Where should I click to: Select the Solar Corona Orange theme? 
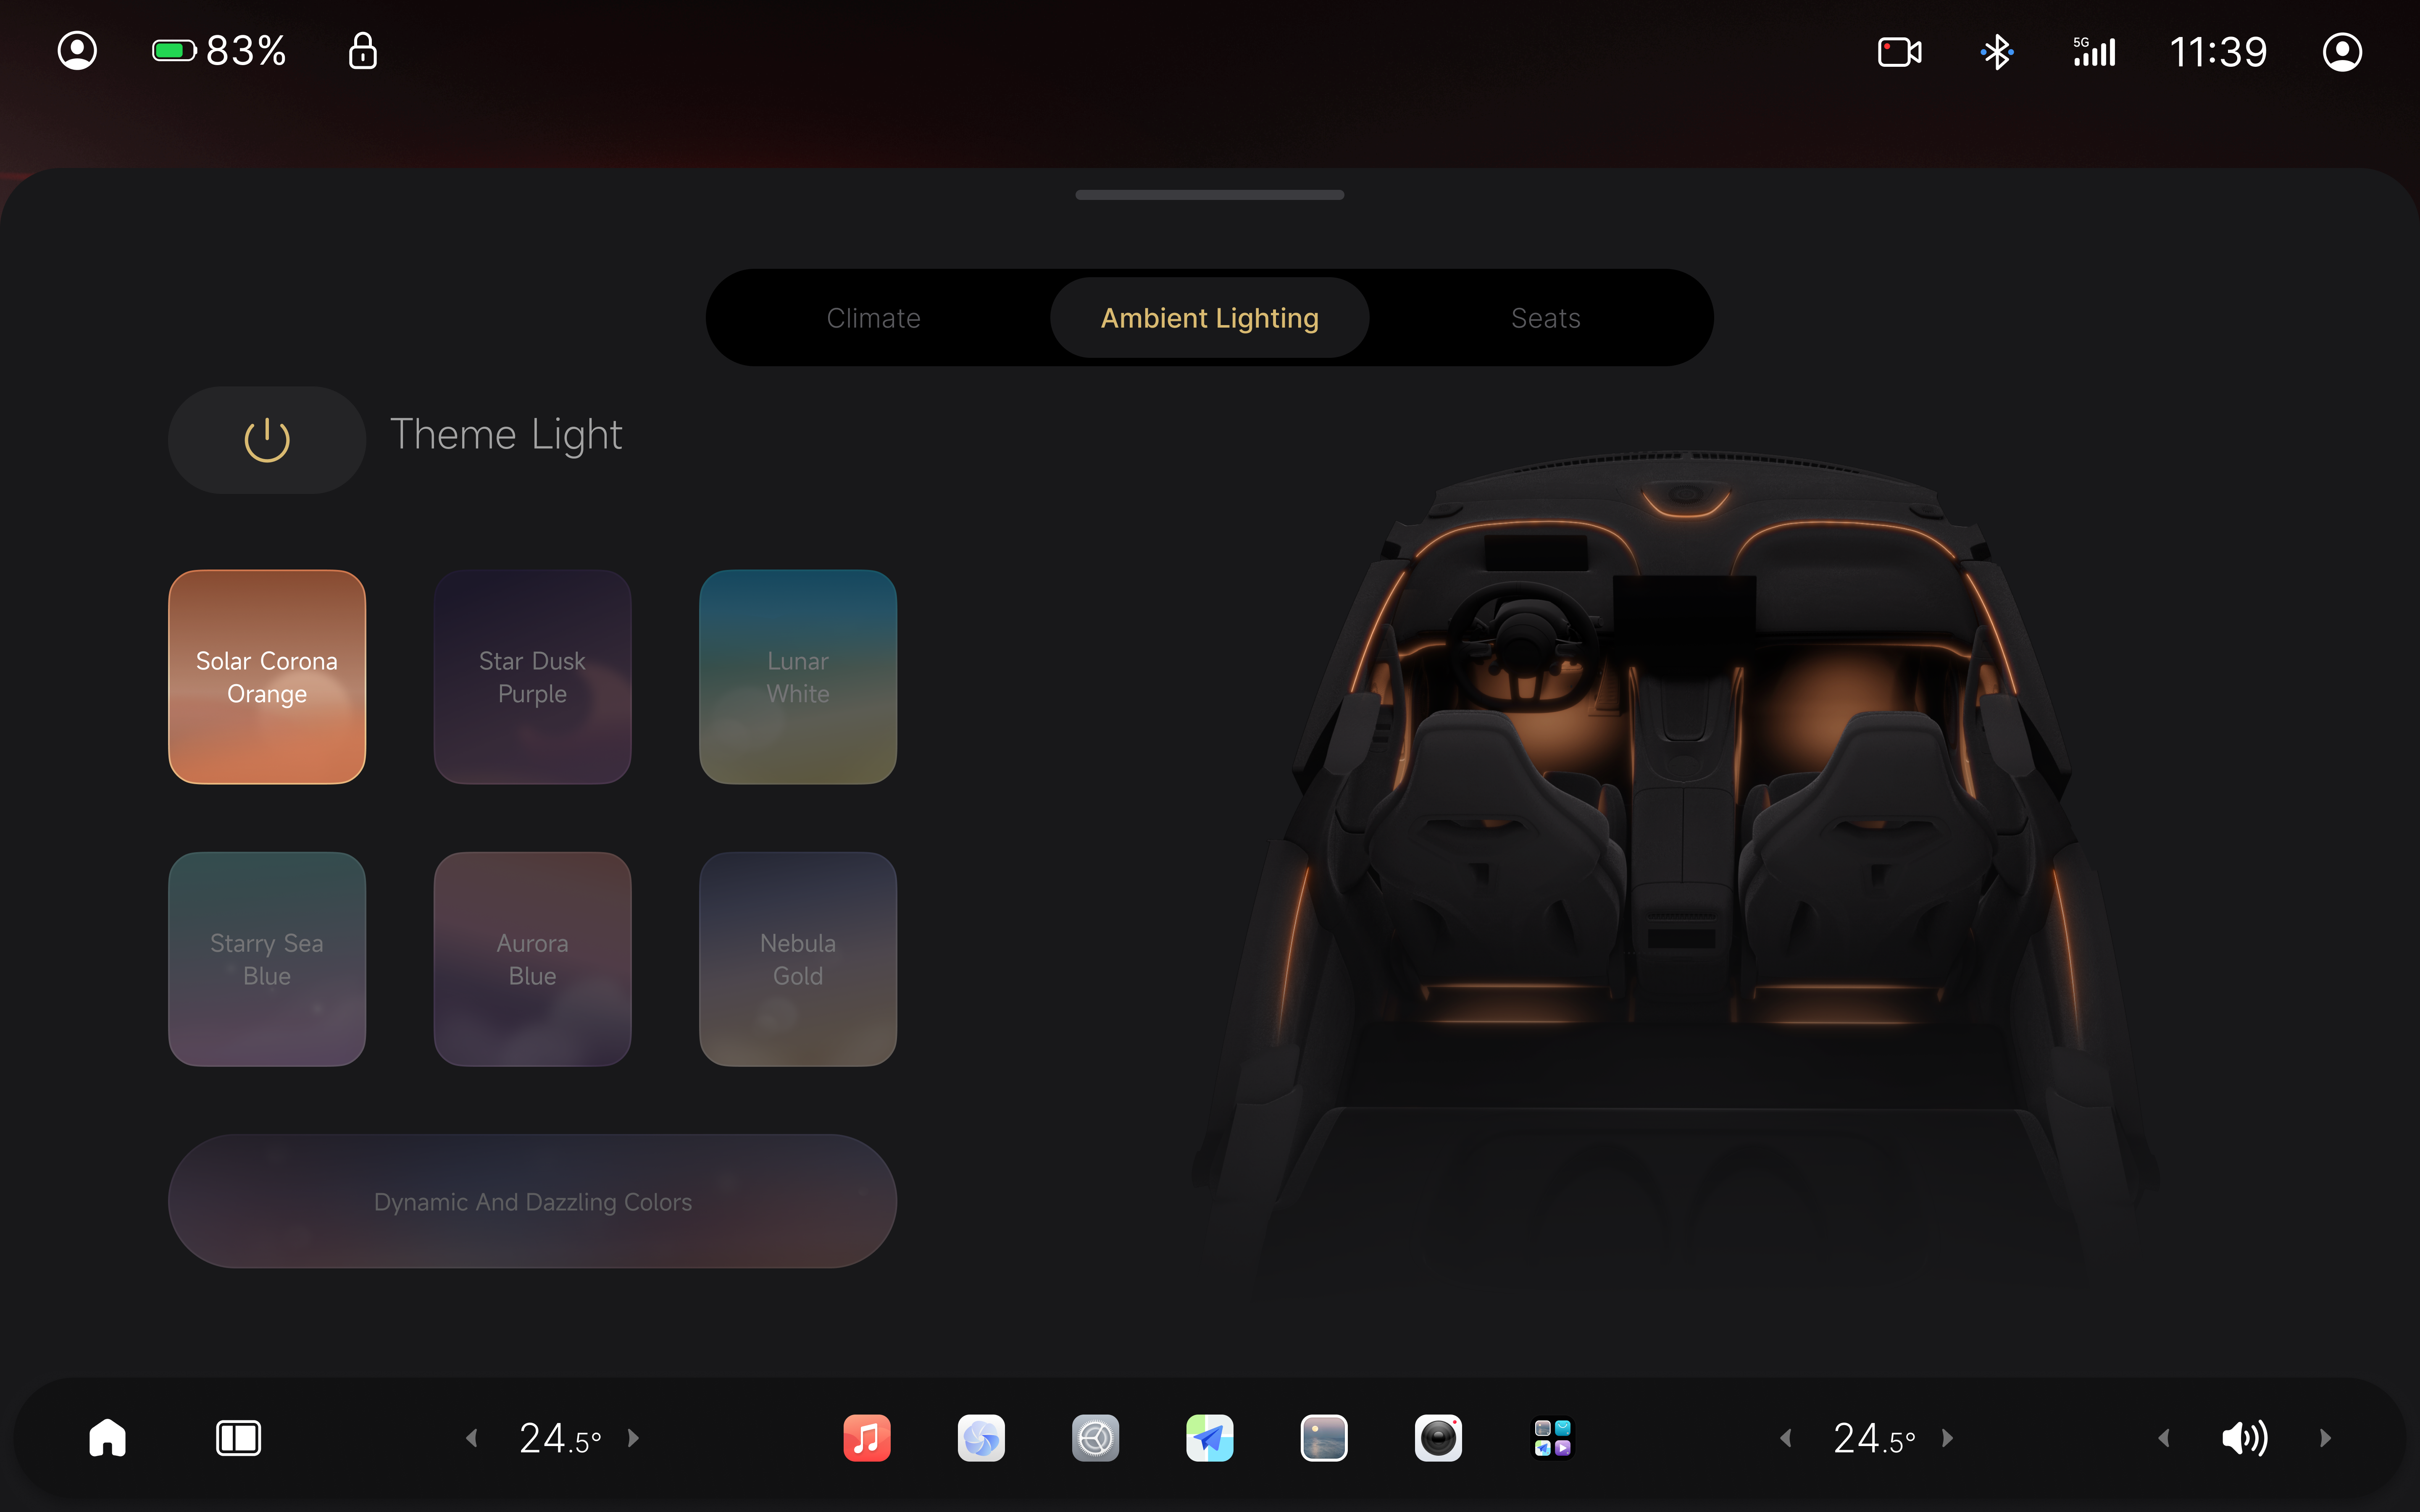point(267,677)
